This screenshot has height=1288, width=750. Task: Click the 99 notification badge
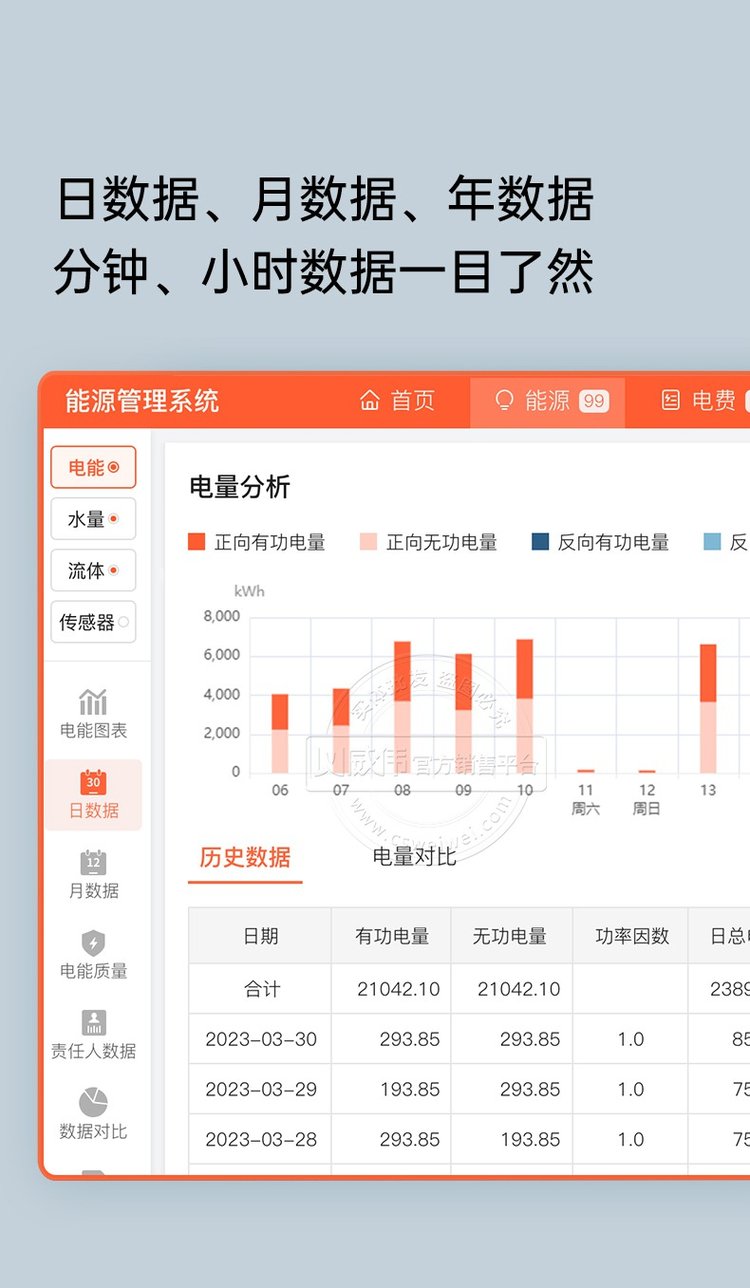[594, 401]
